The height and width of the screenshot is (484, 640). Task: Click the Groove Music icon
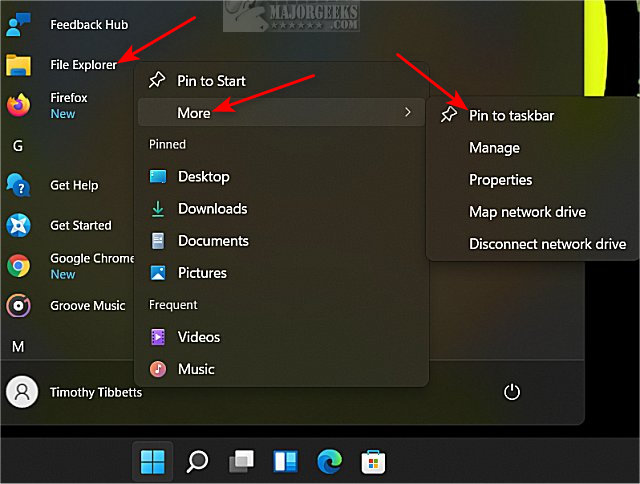tap(18, 306)
